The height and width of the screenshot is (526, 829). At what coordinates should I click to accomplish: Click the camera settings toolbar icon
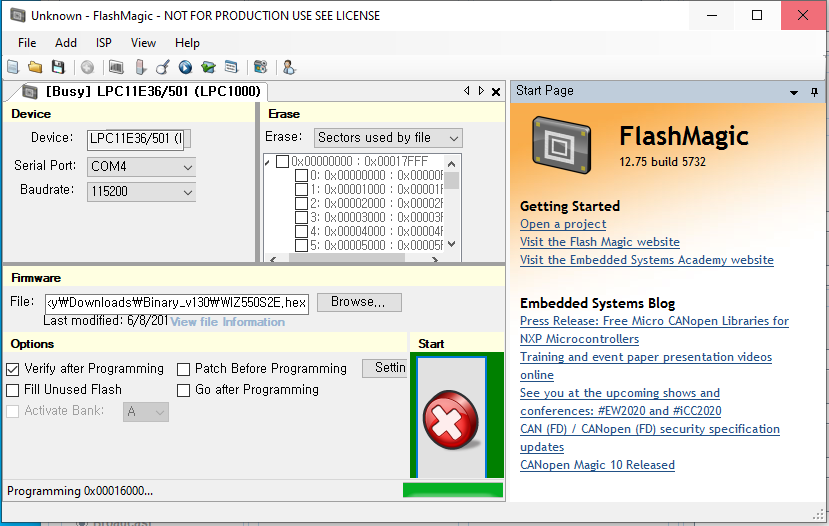(261, 67)
